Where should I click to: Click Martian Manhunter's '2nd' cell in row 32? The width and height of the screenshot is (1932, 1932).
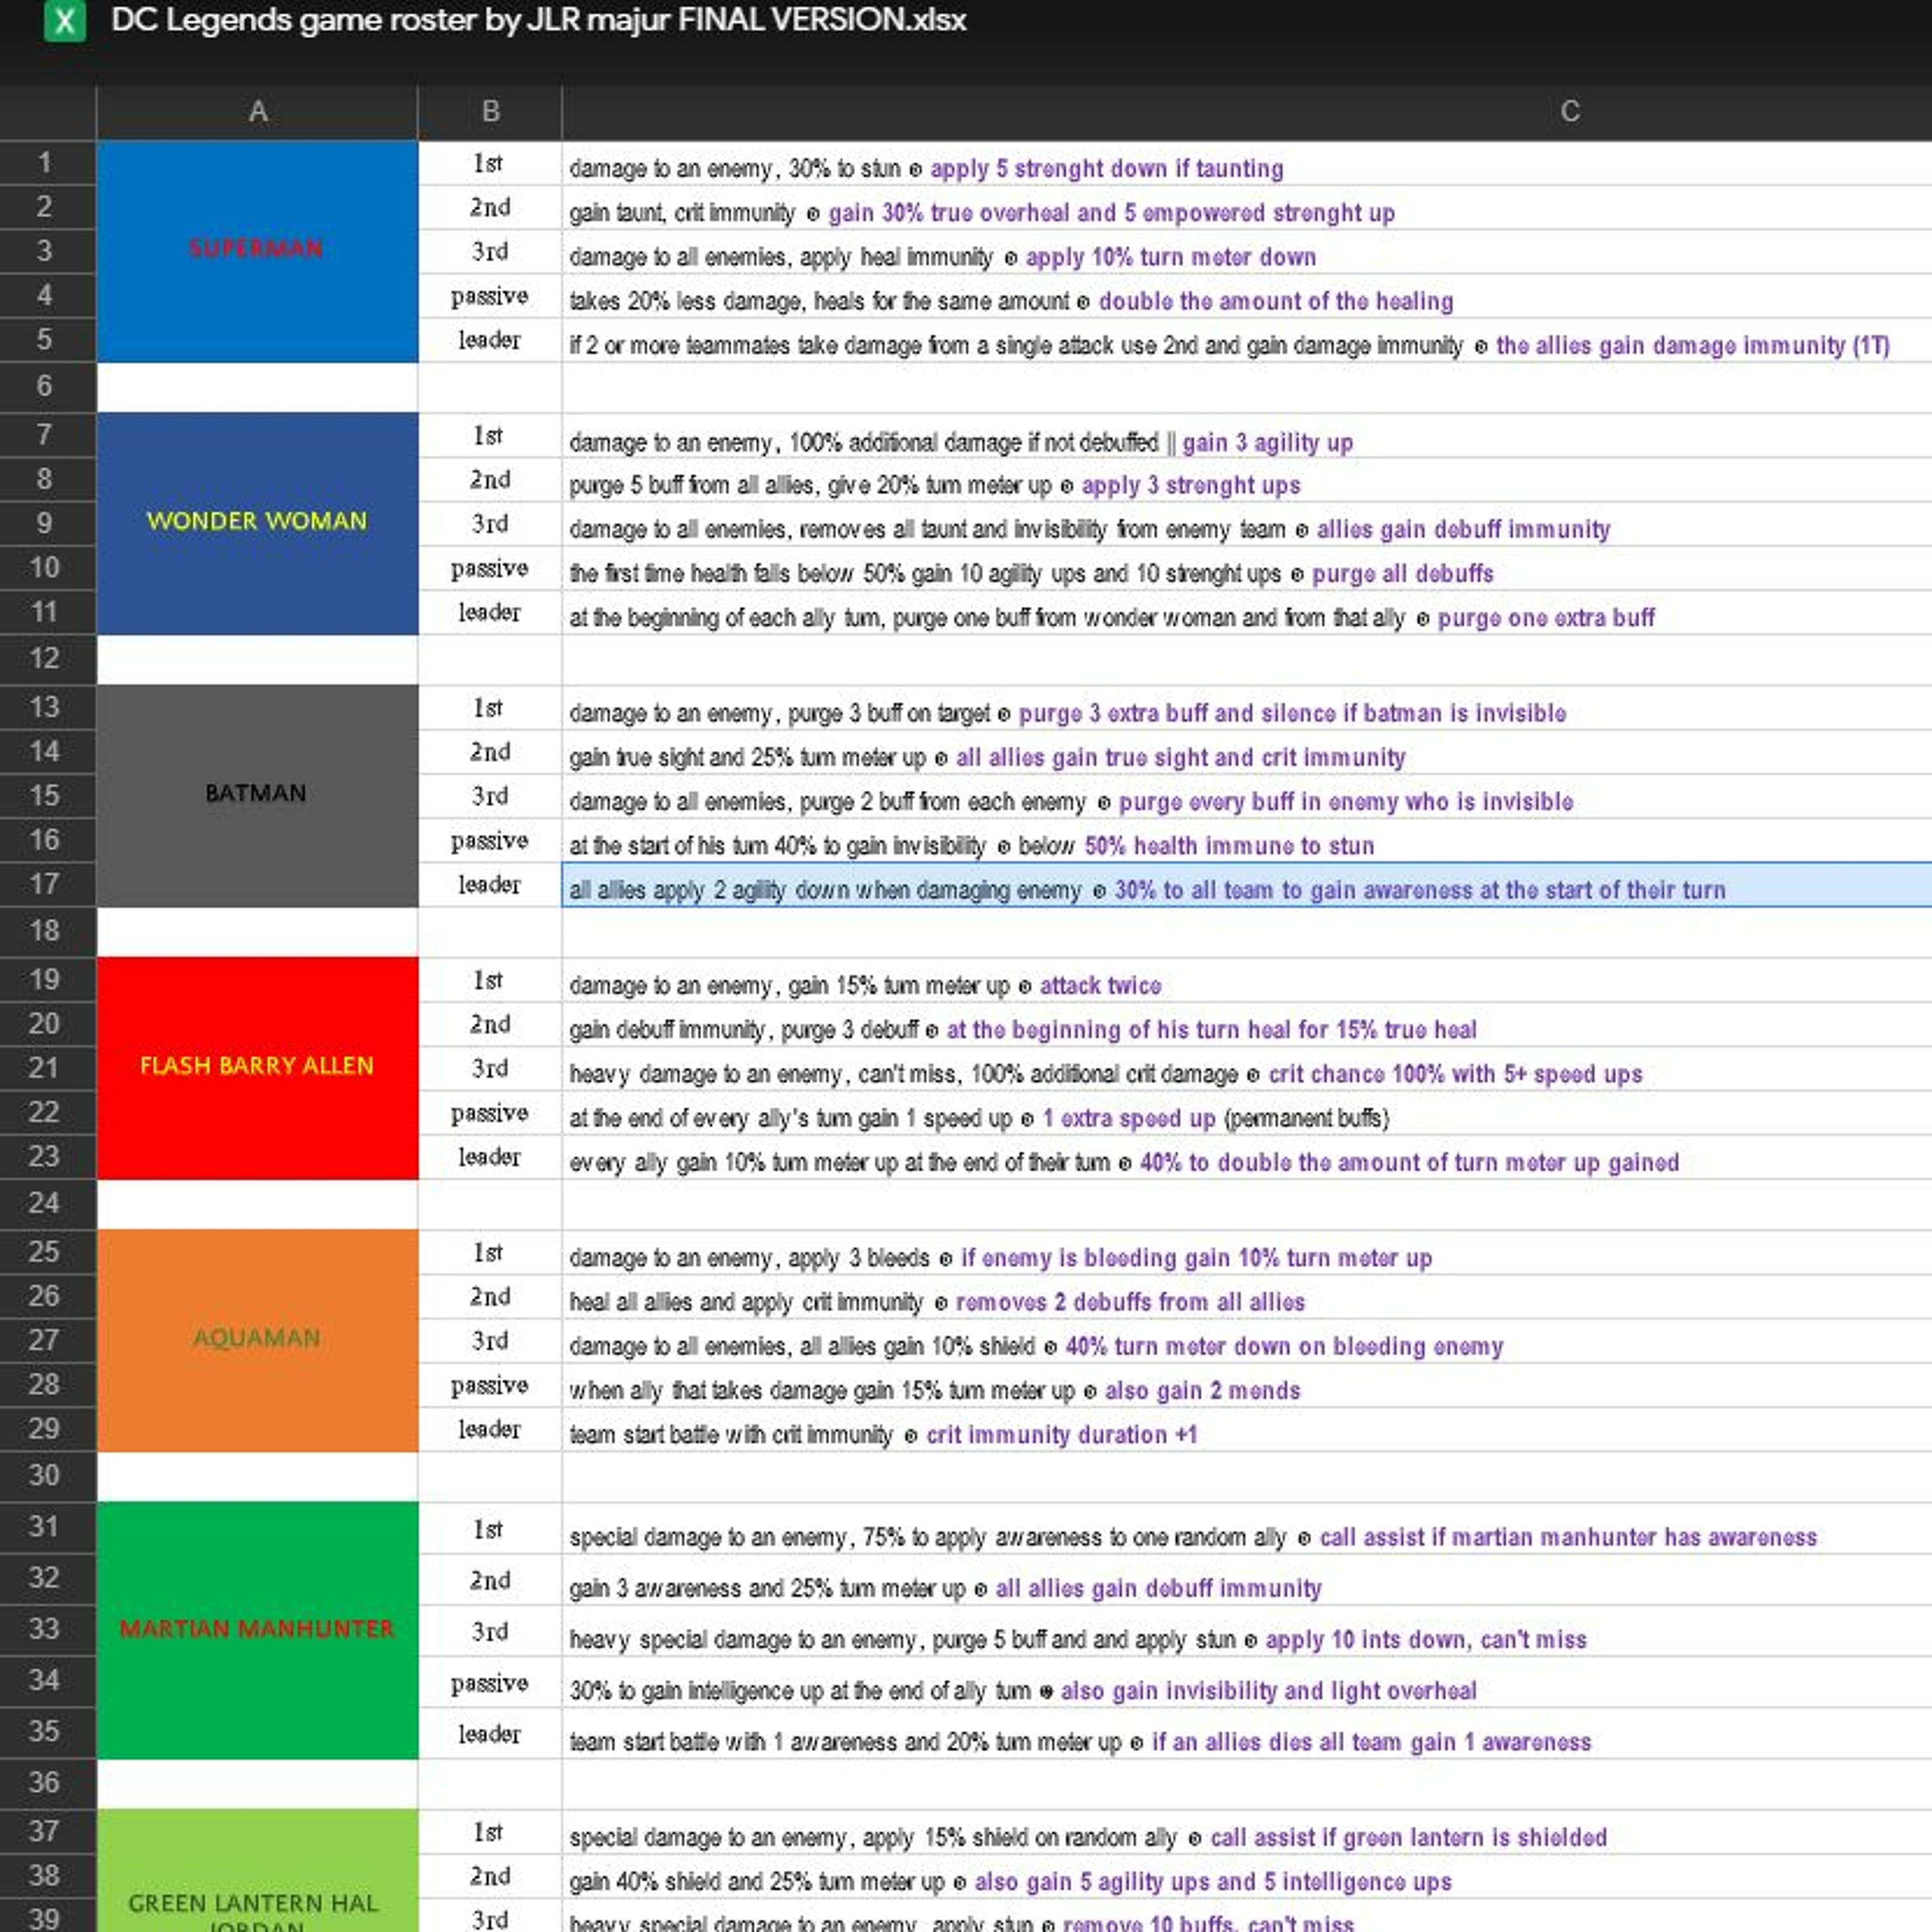pos(490,1580)
